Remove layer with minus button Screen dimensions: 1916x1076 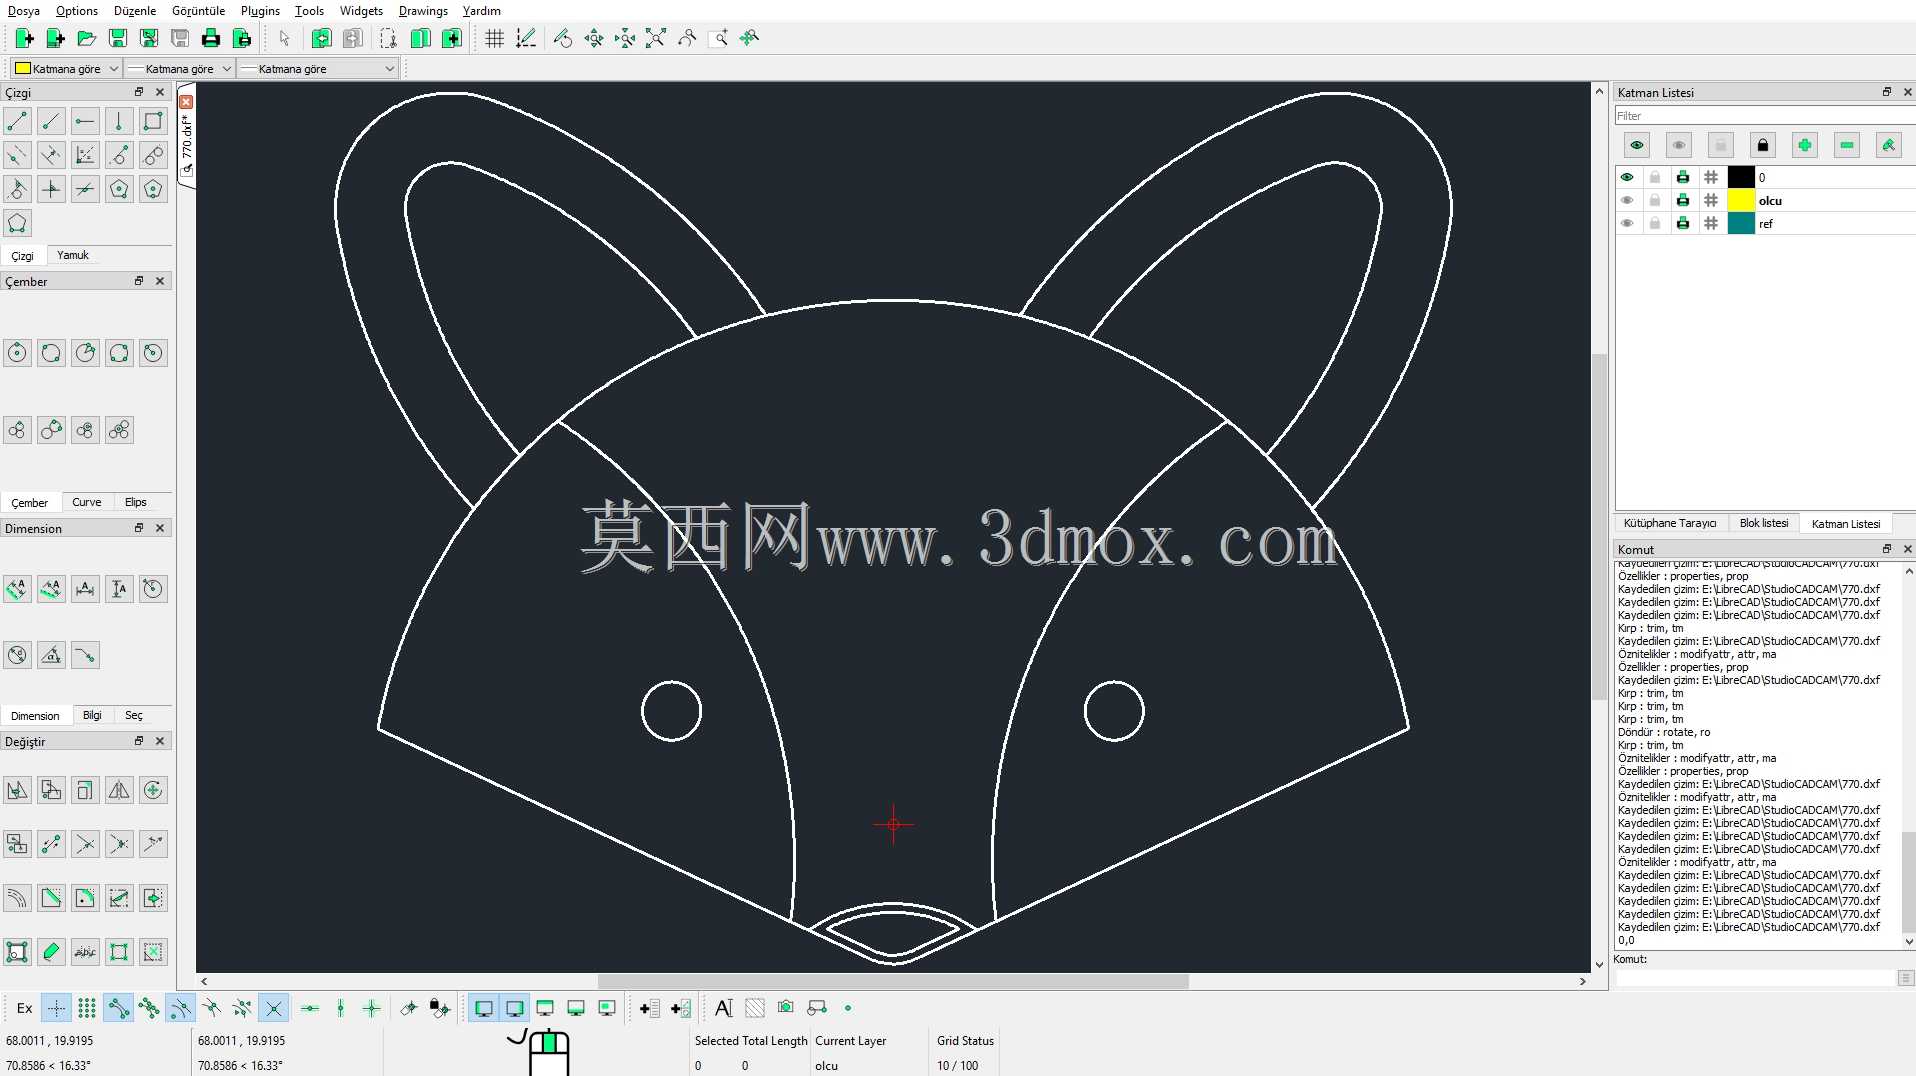point(1847,145)
